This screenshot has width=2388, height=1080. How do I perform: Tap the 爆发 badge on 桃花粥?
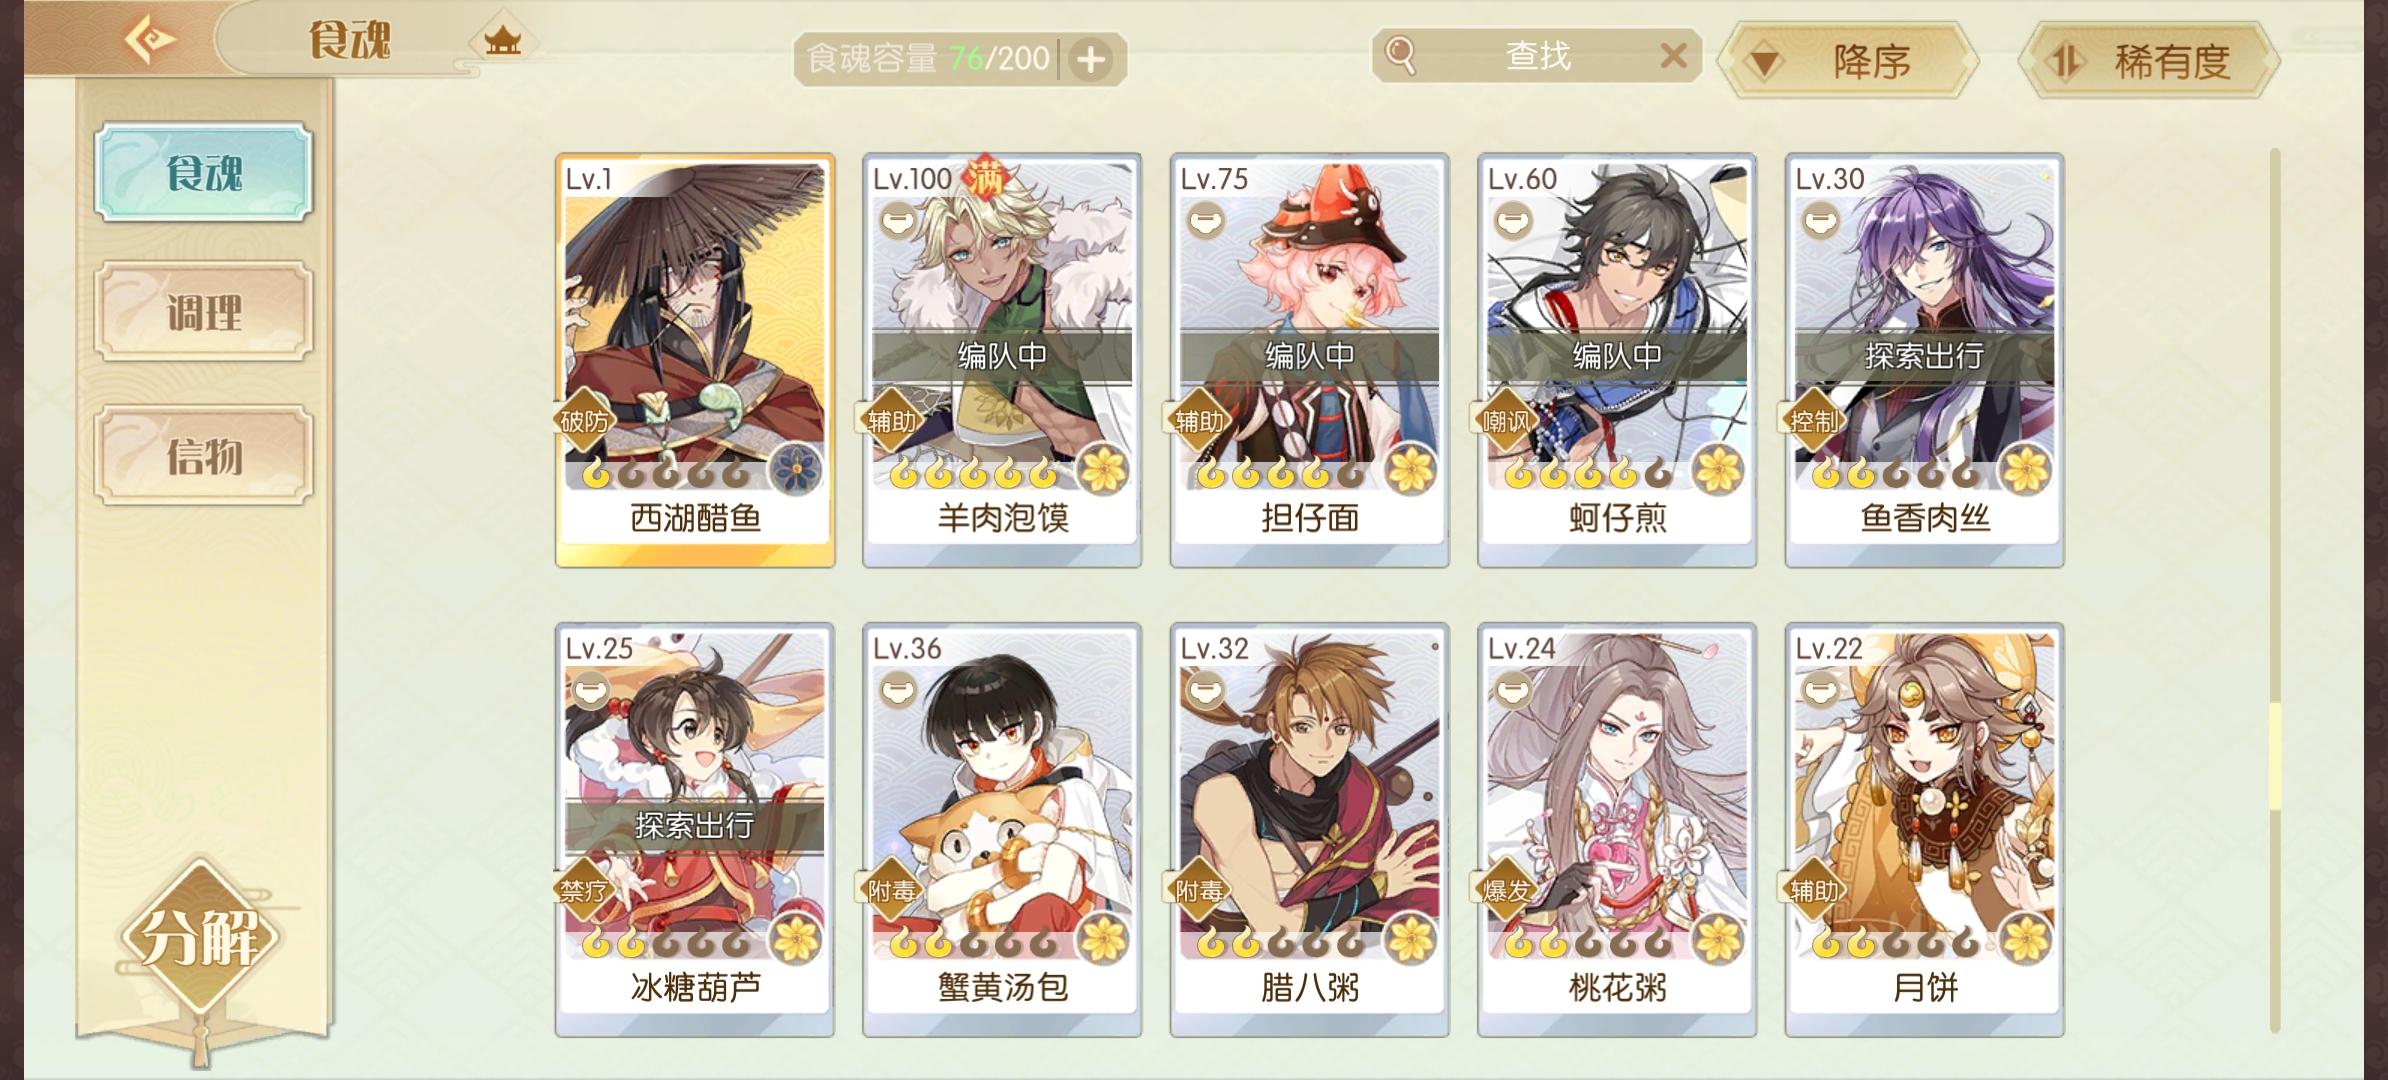[1506, 890]
